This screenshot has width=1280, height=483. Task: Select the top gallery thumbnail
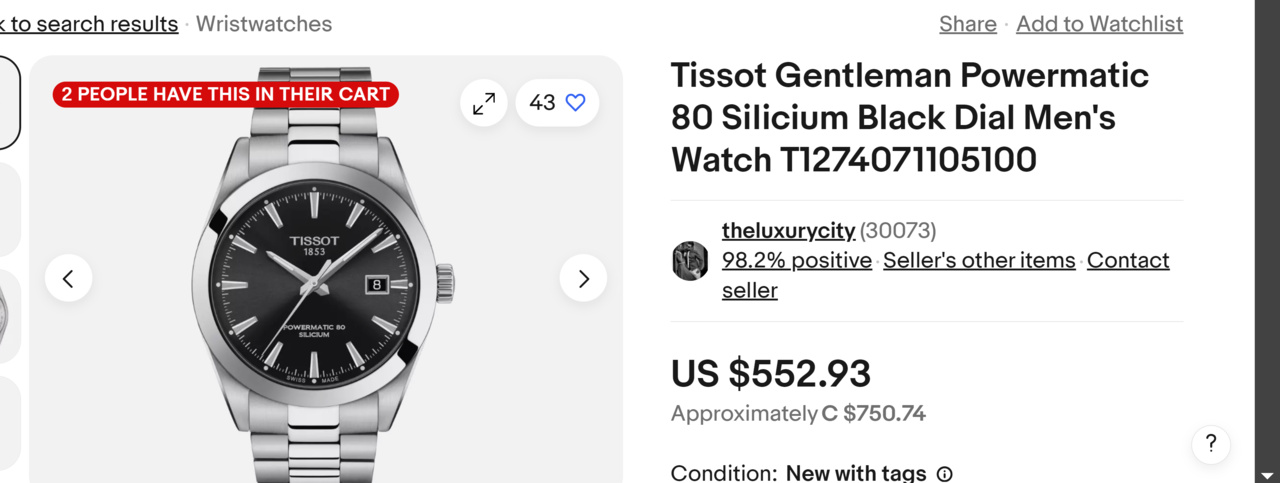pos(8,102)
